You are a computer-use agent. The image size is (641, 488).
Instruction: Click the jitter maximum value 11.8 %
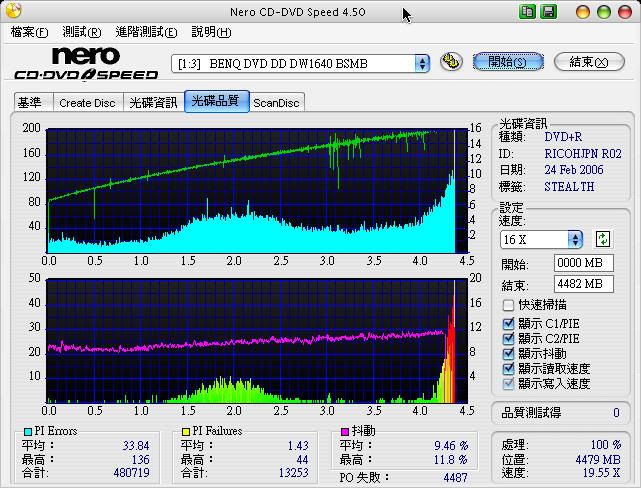451,460
